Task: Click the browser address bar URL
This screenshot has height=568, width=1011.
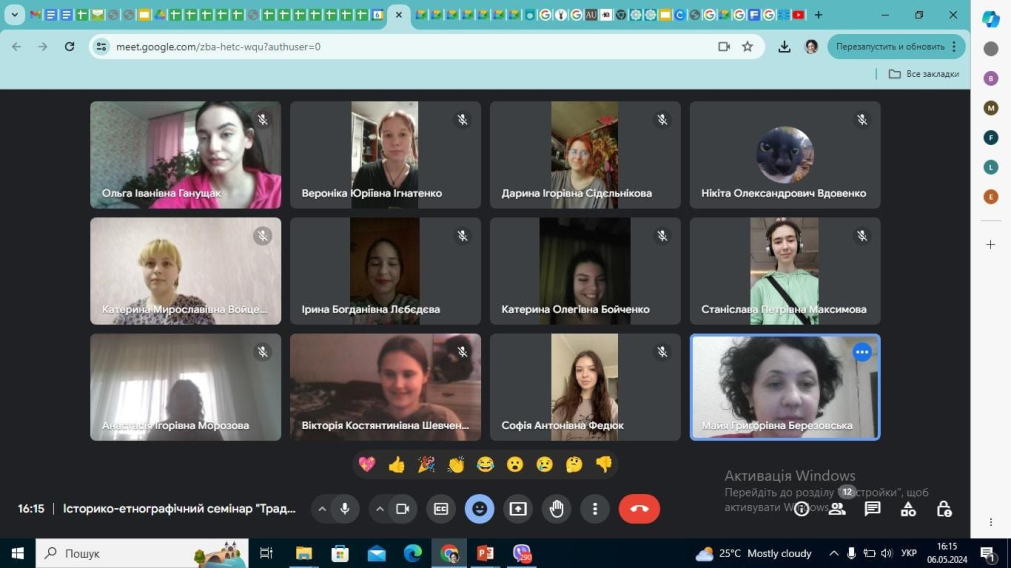Action: (219, 46)
